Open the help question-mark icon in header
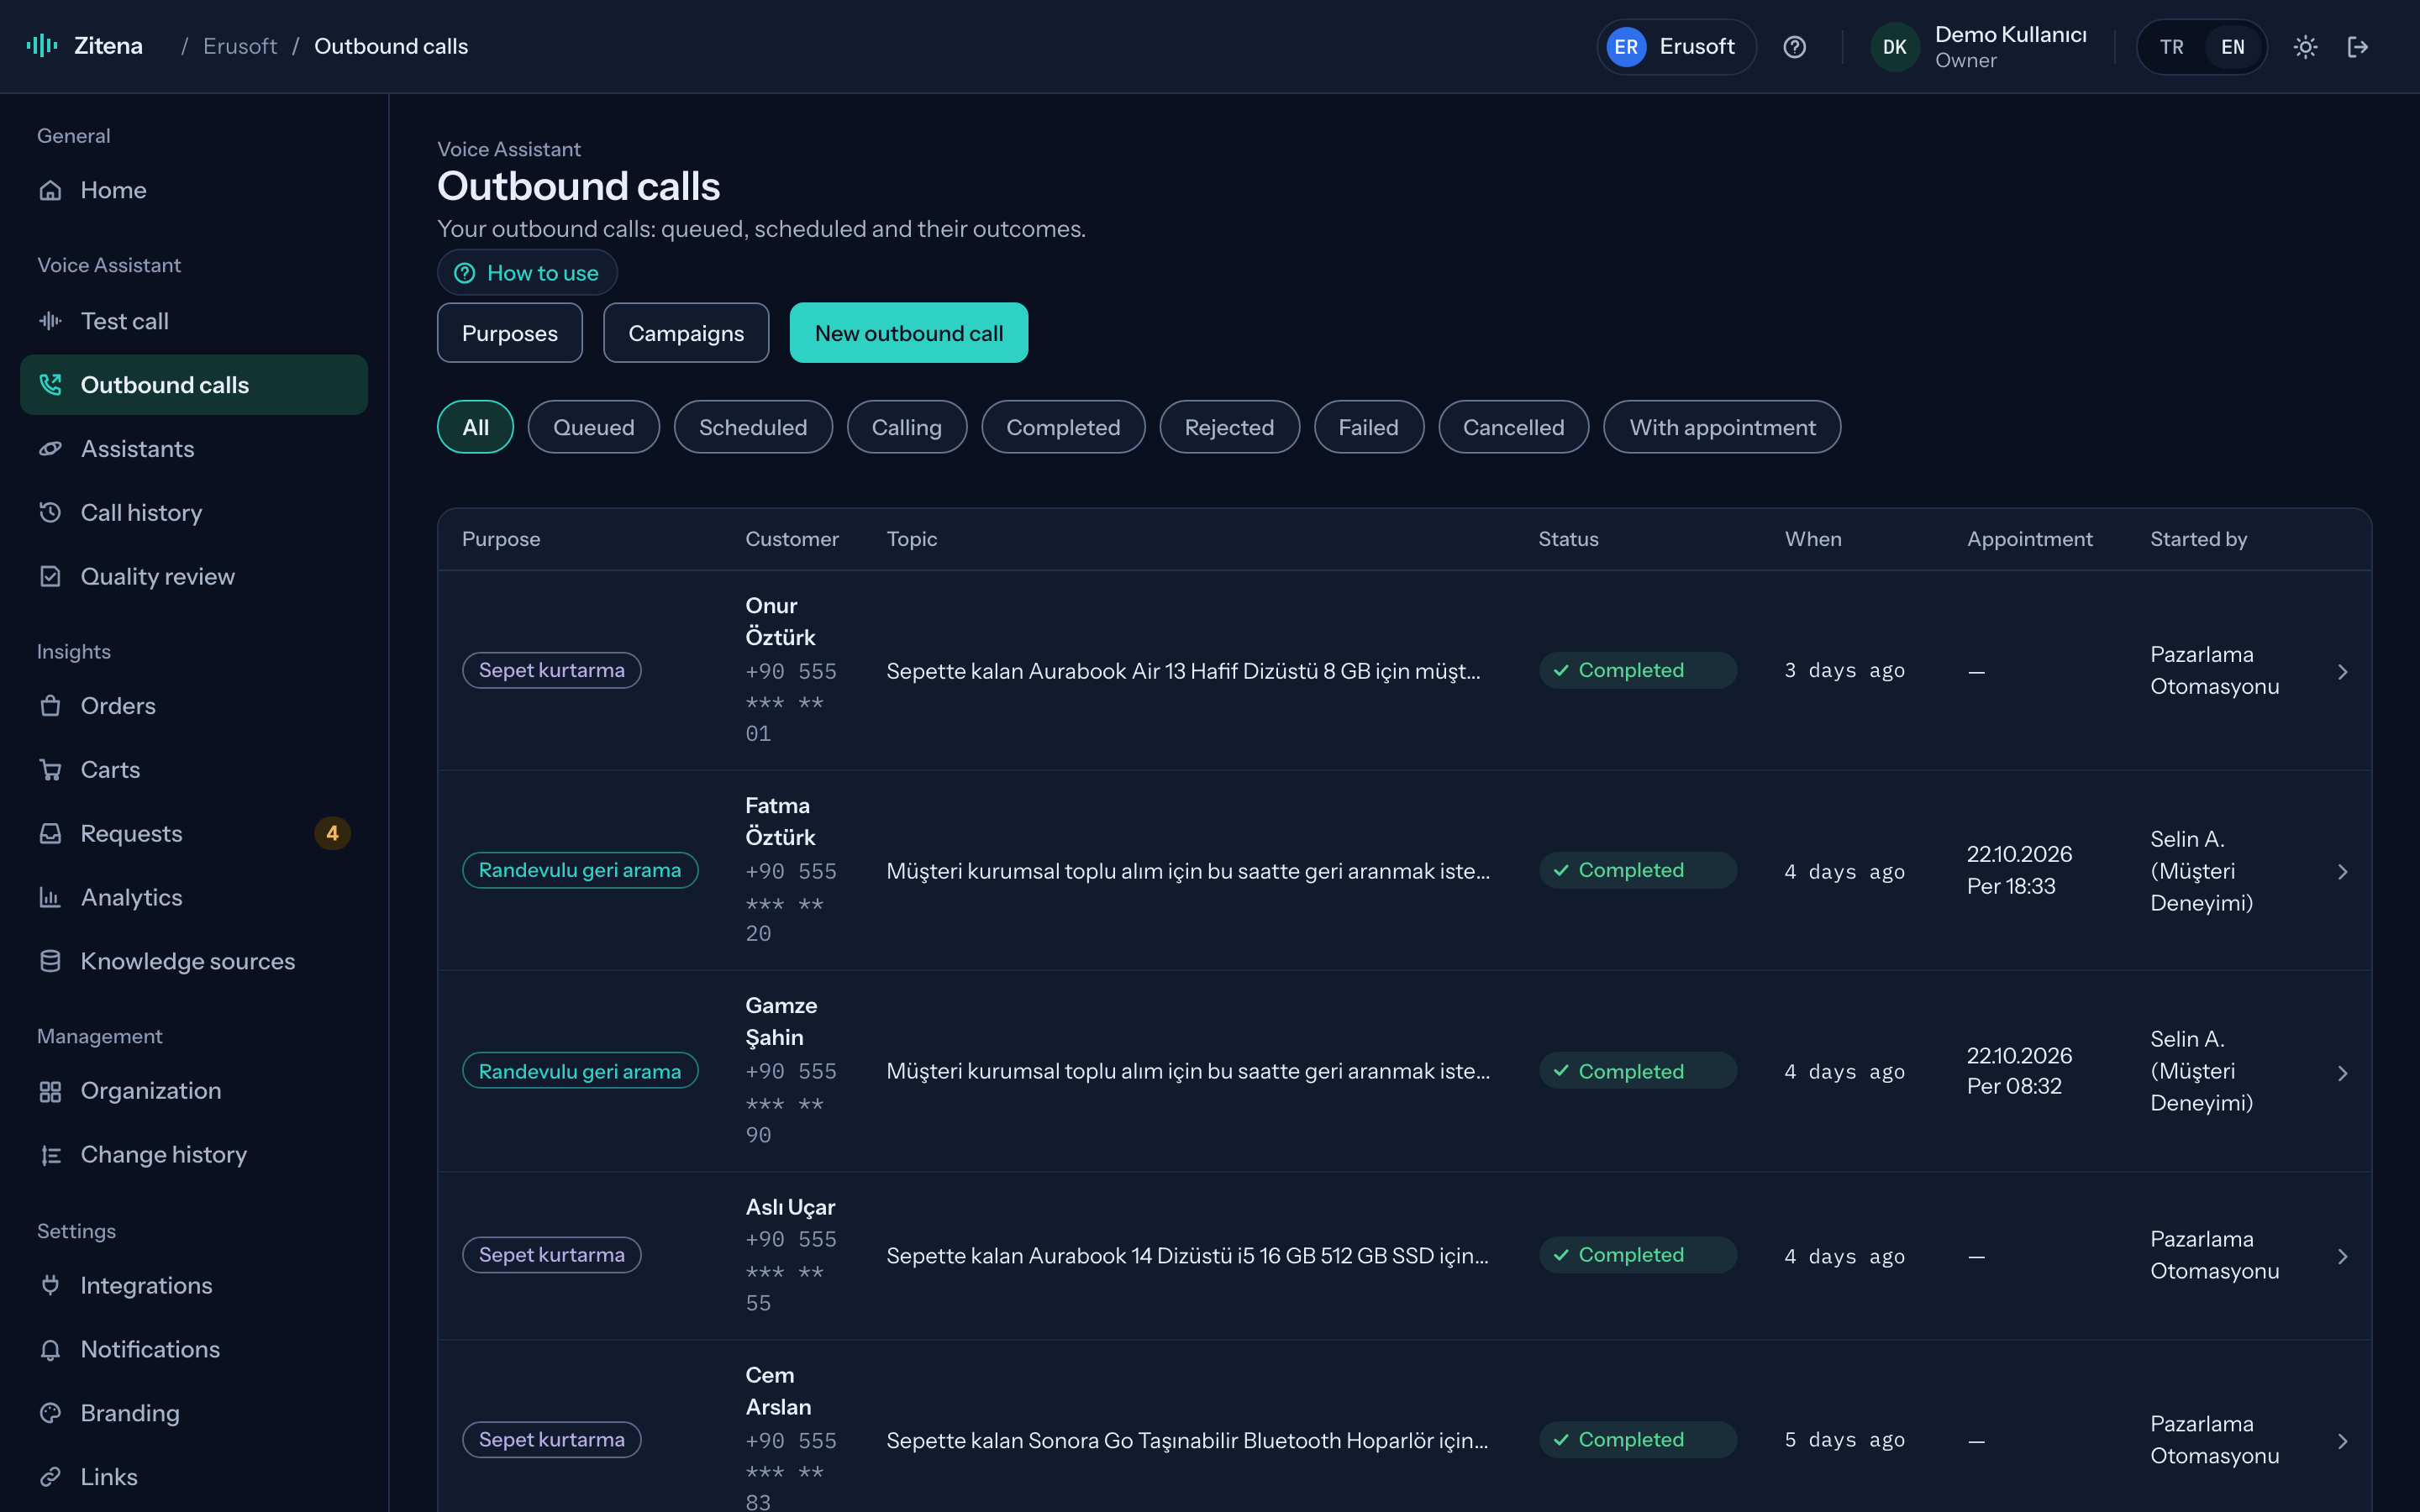 [x=1794, y=47]
